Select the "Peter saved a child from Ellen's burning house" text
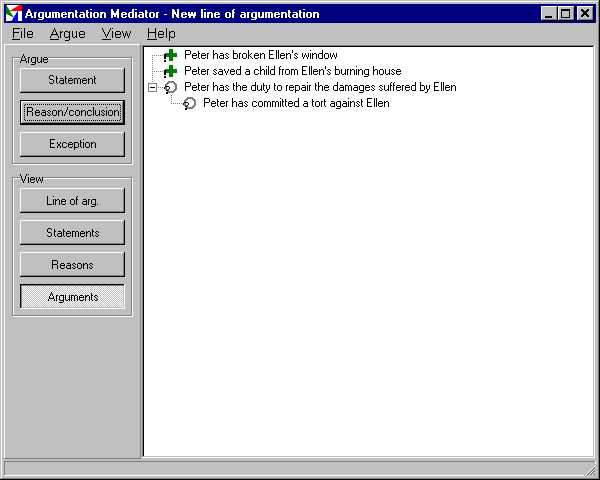 292,71
